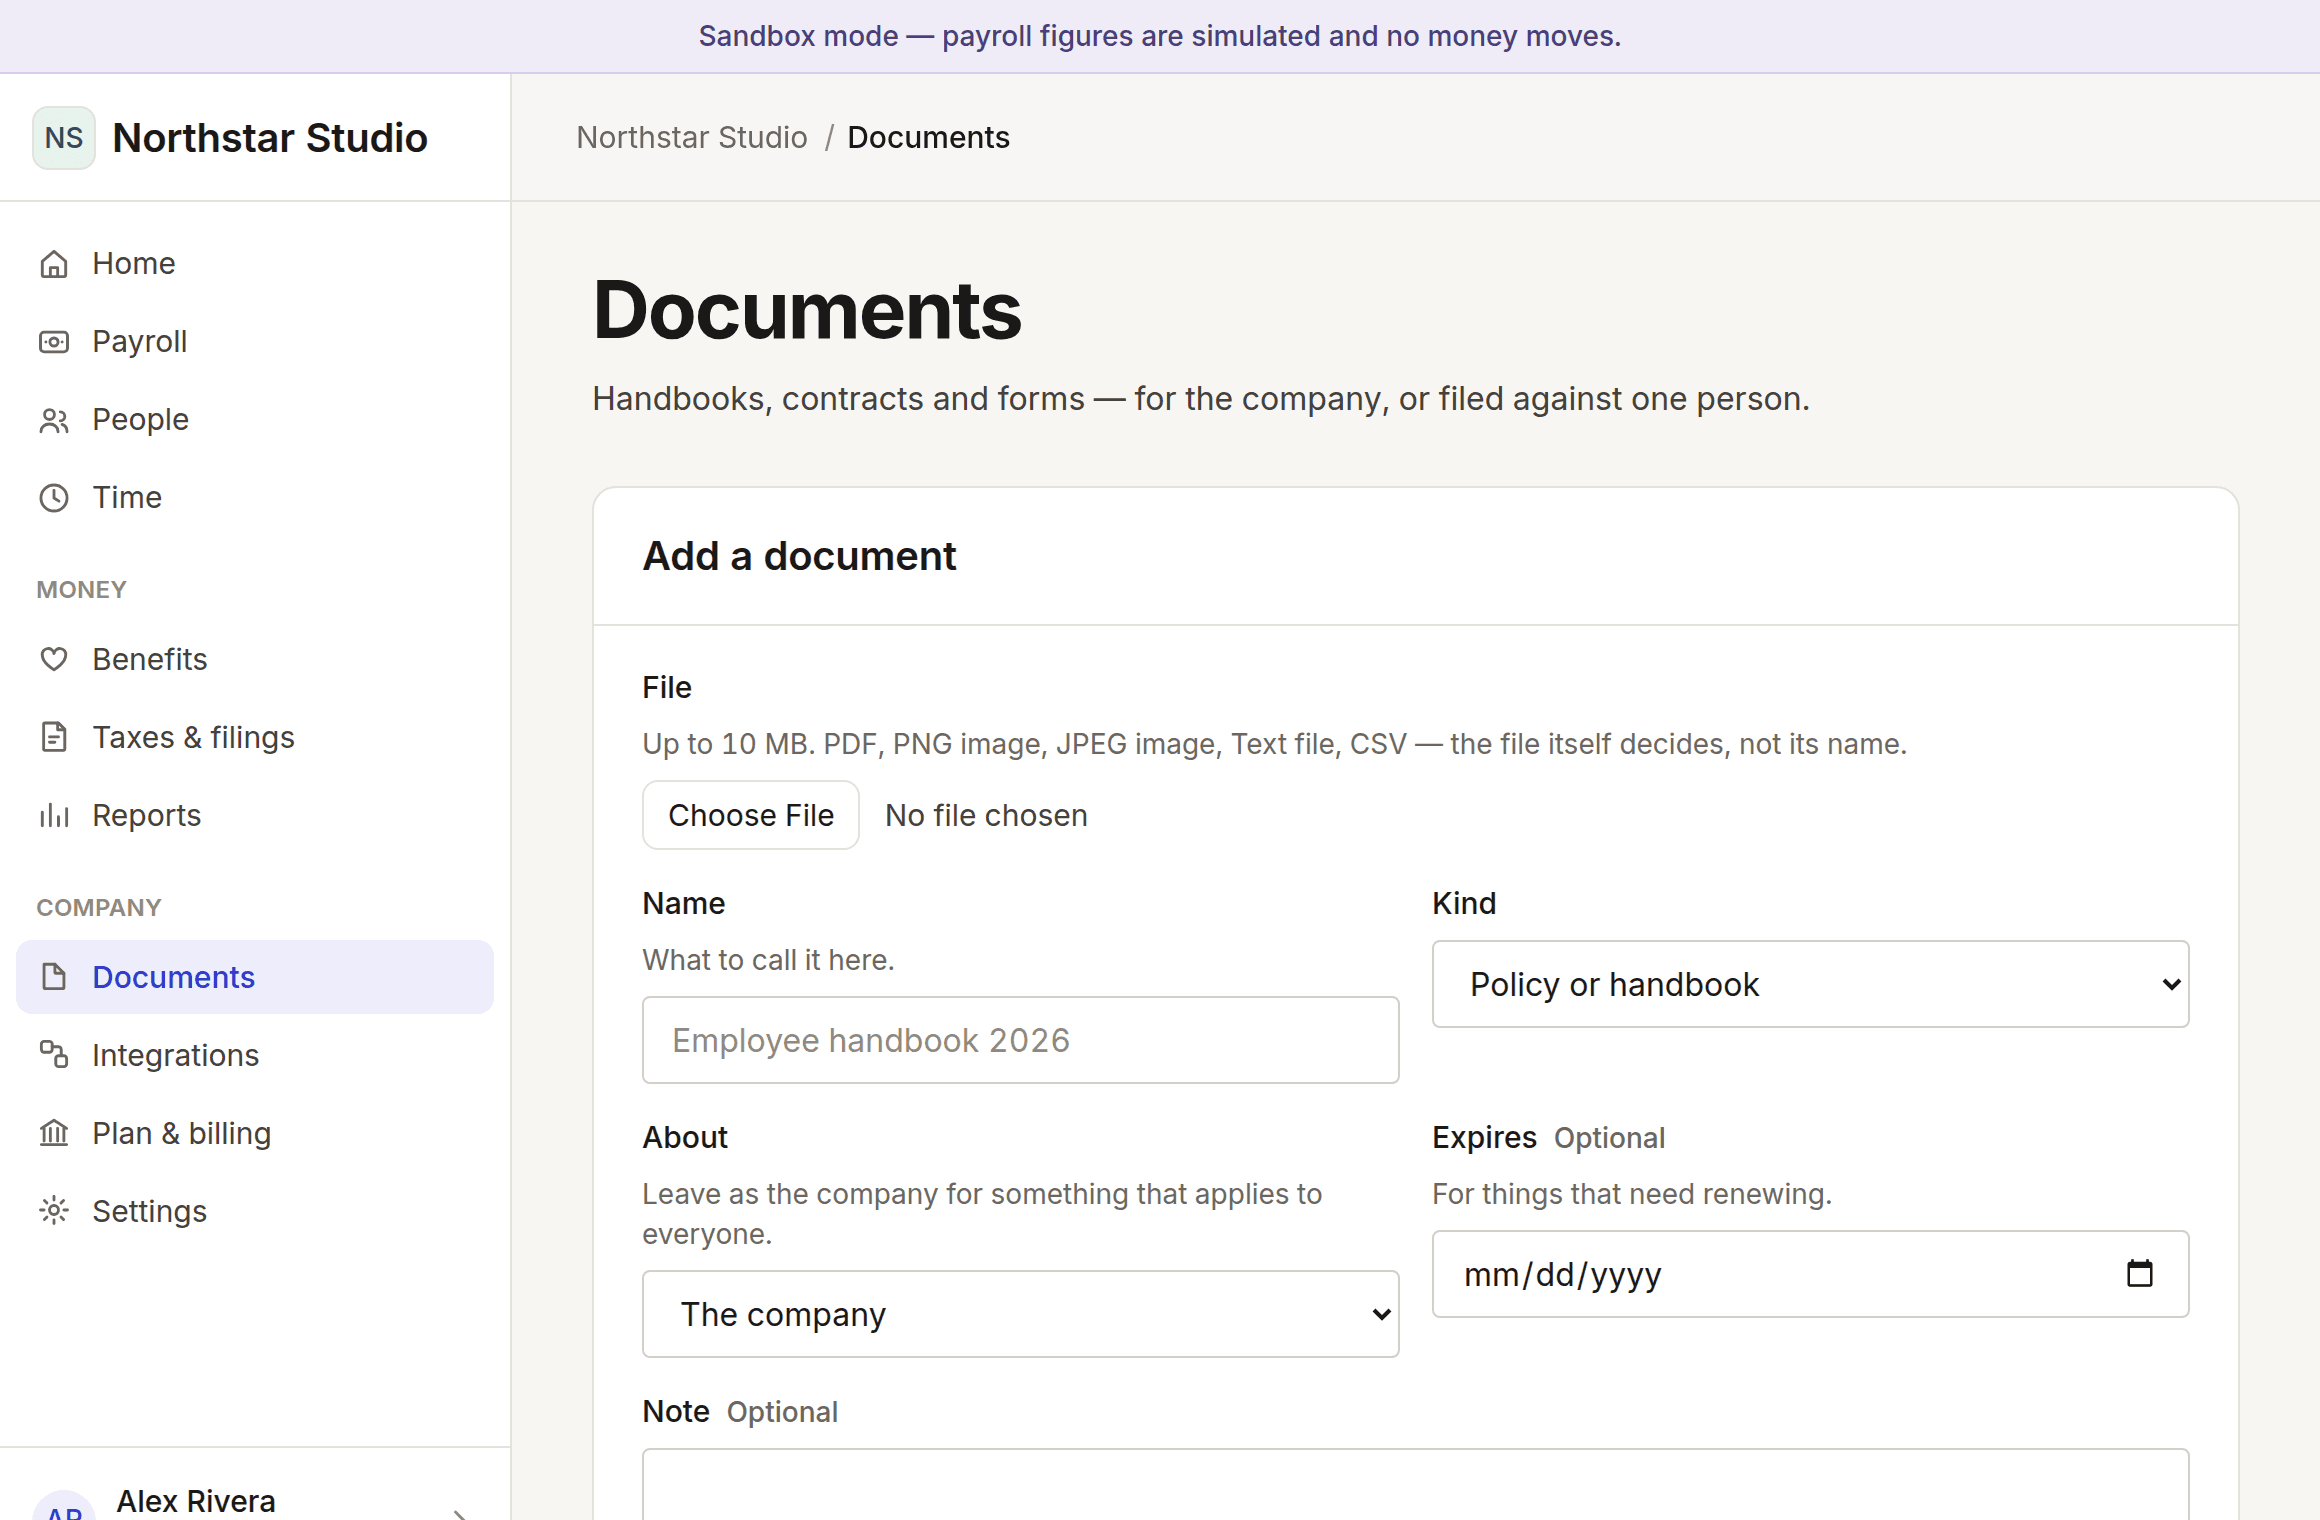Open the calendar picker in Expires field
2320x1520 pixels.
[2139, 1273]
